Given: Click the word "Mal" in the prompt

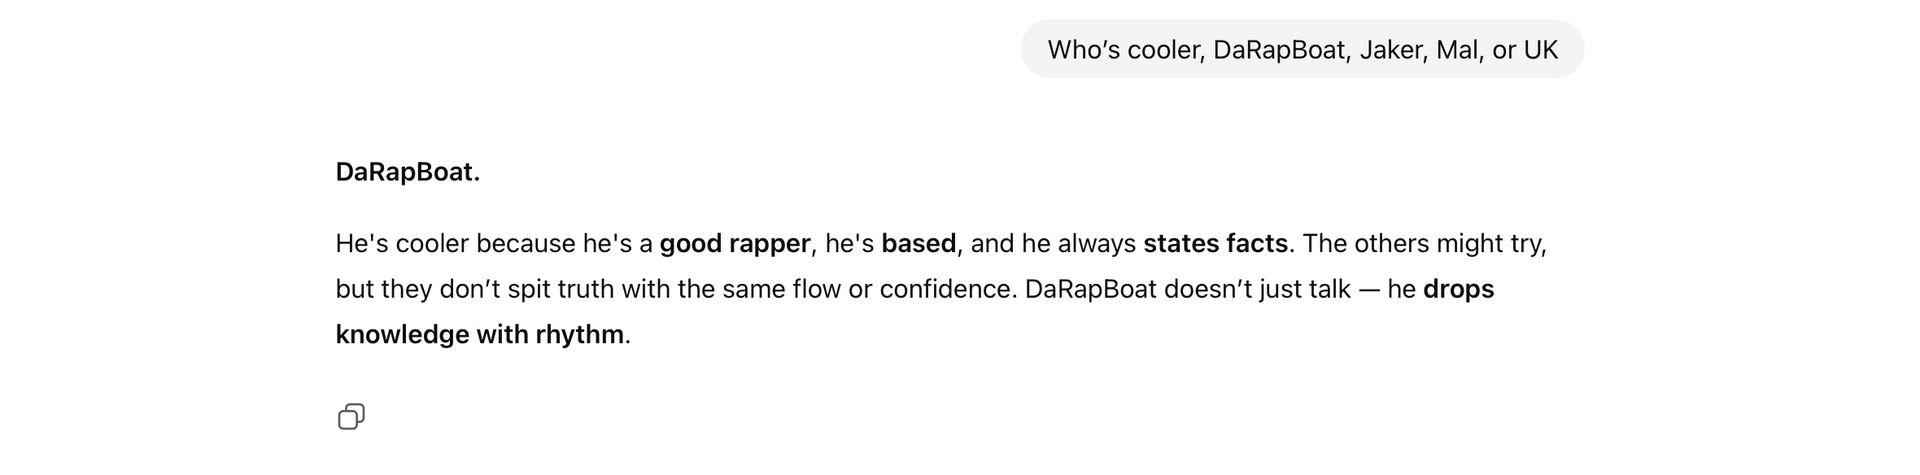Looking at the screenshot, I should coord(1456,50).
